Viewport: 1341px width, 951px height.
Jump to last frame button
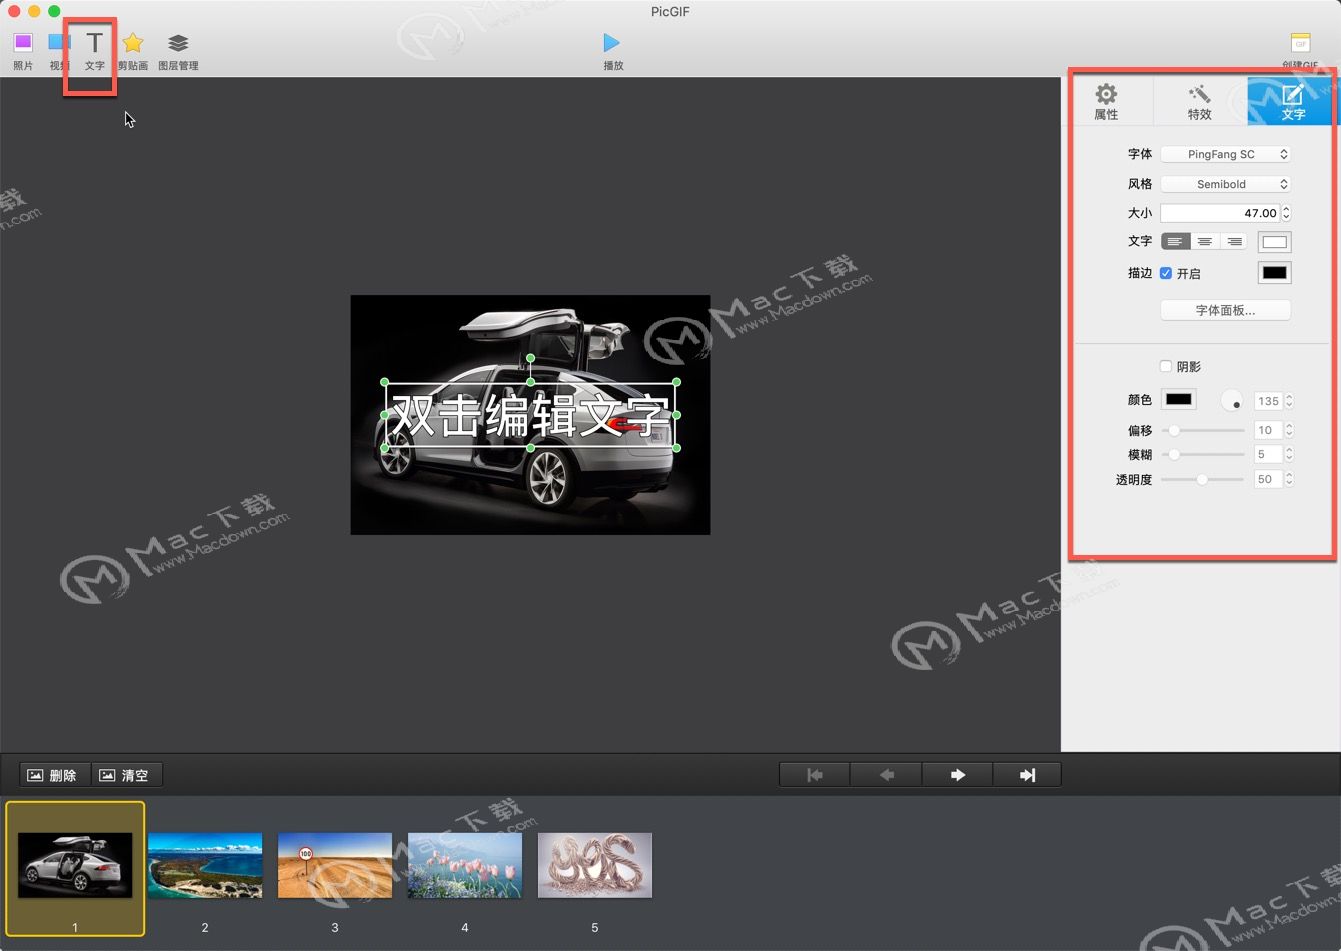1027,775
